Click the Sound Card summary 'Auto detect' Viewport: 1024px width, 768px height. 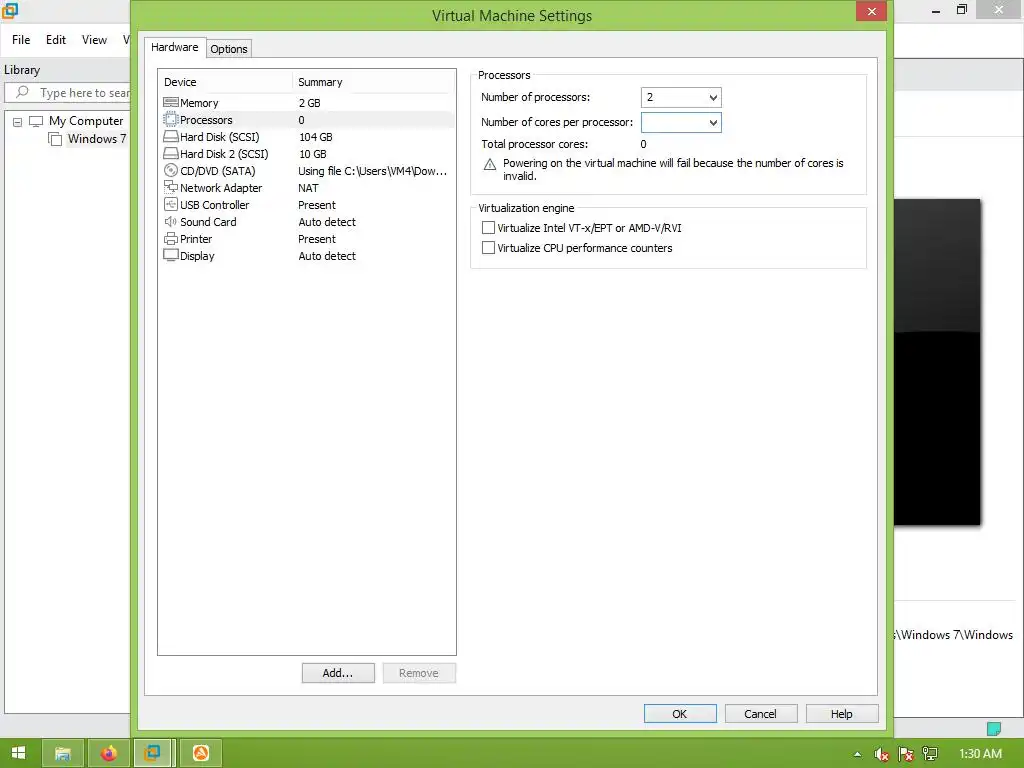click(x=327, y=222)
